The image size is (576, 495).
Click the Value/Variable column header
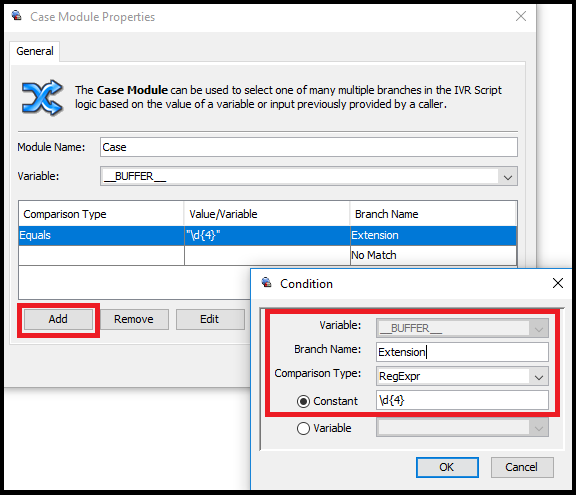click(267, 214)
